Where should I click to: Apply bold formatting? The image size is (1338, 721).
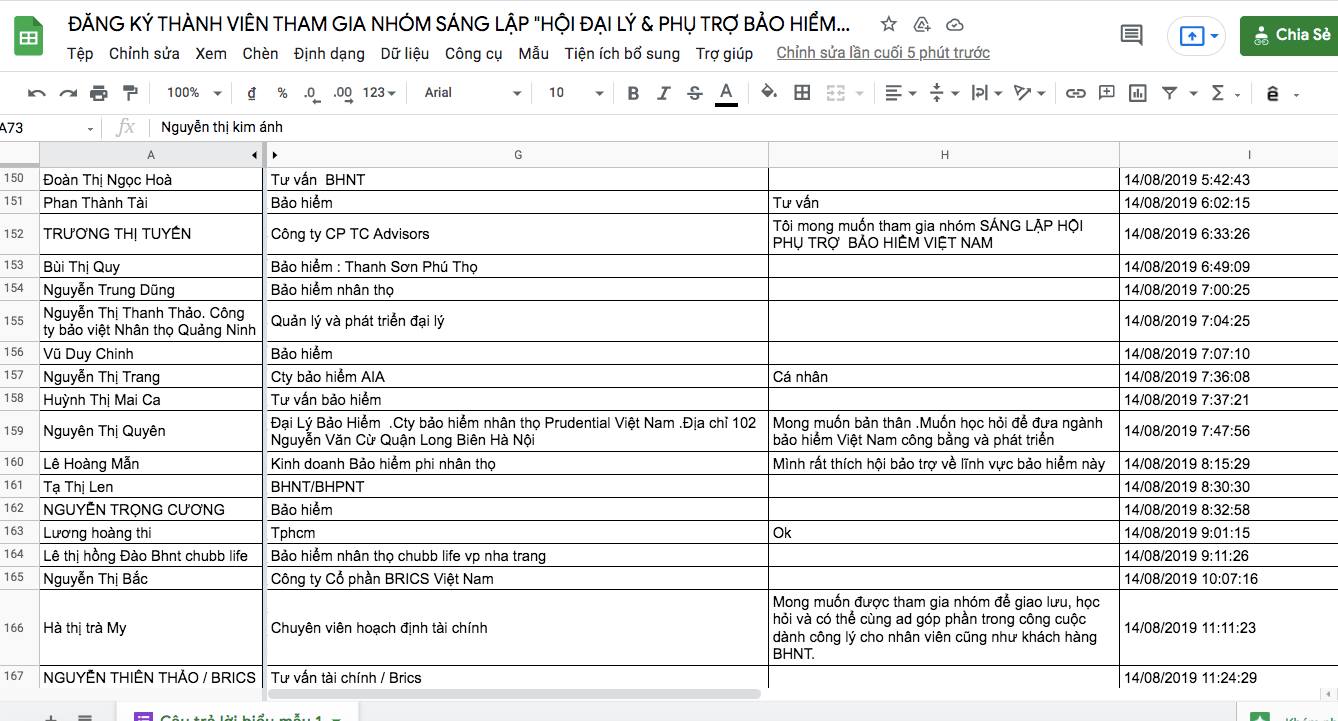[x=633, y=93]
